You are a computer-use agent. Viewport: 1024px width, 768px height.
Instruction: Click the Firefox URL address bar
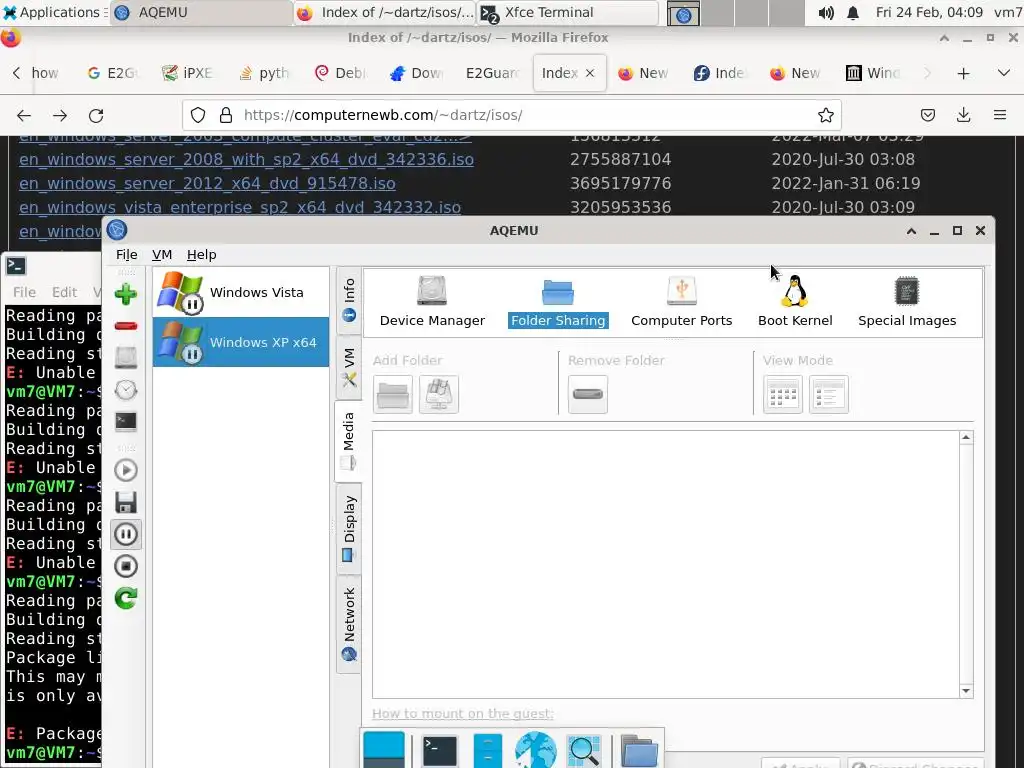(x=512, y=116)
